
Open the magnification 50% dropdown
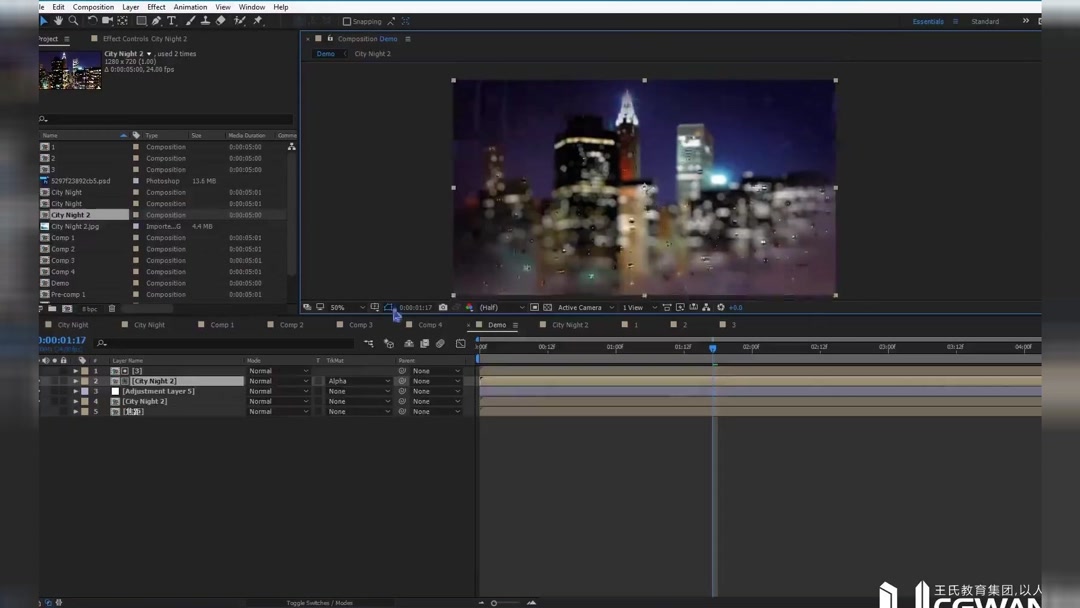[x=347, y=308]
